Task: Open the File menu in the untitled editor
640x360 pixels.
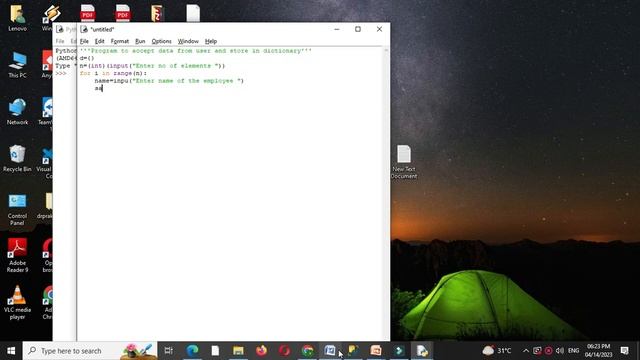Action: pyautogui.click(x=84, y=41)
